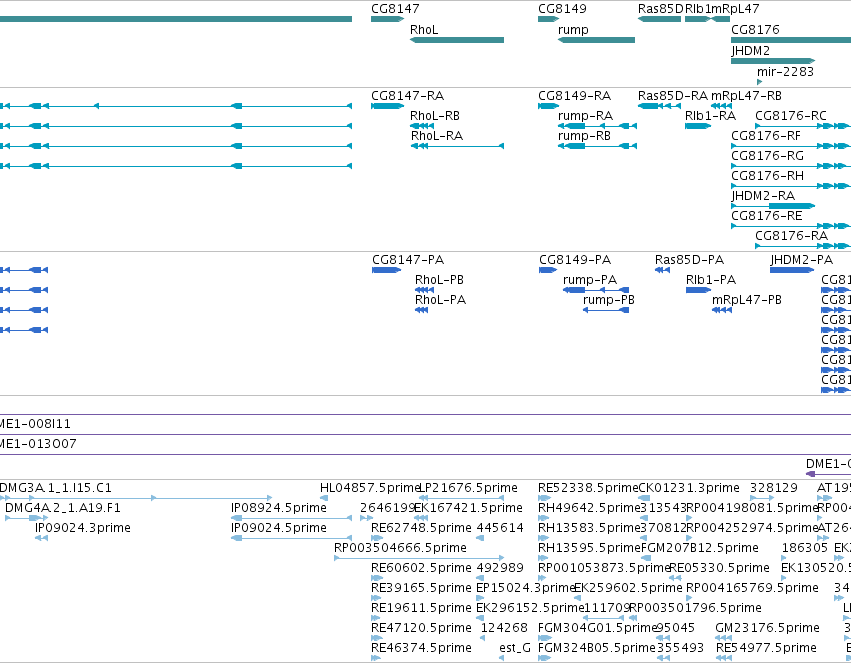The width and height of the screenshot is (851, 663).
Task: Select the CG8176-RH transcript label
Action: [767, 176]
